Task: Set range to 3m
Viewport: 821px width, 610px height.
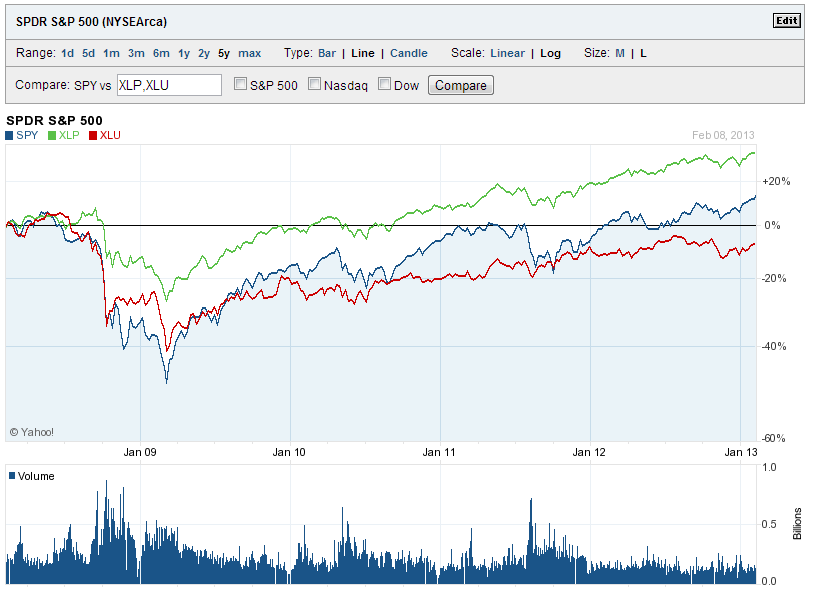Action: [136, 53]
